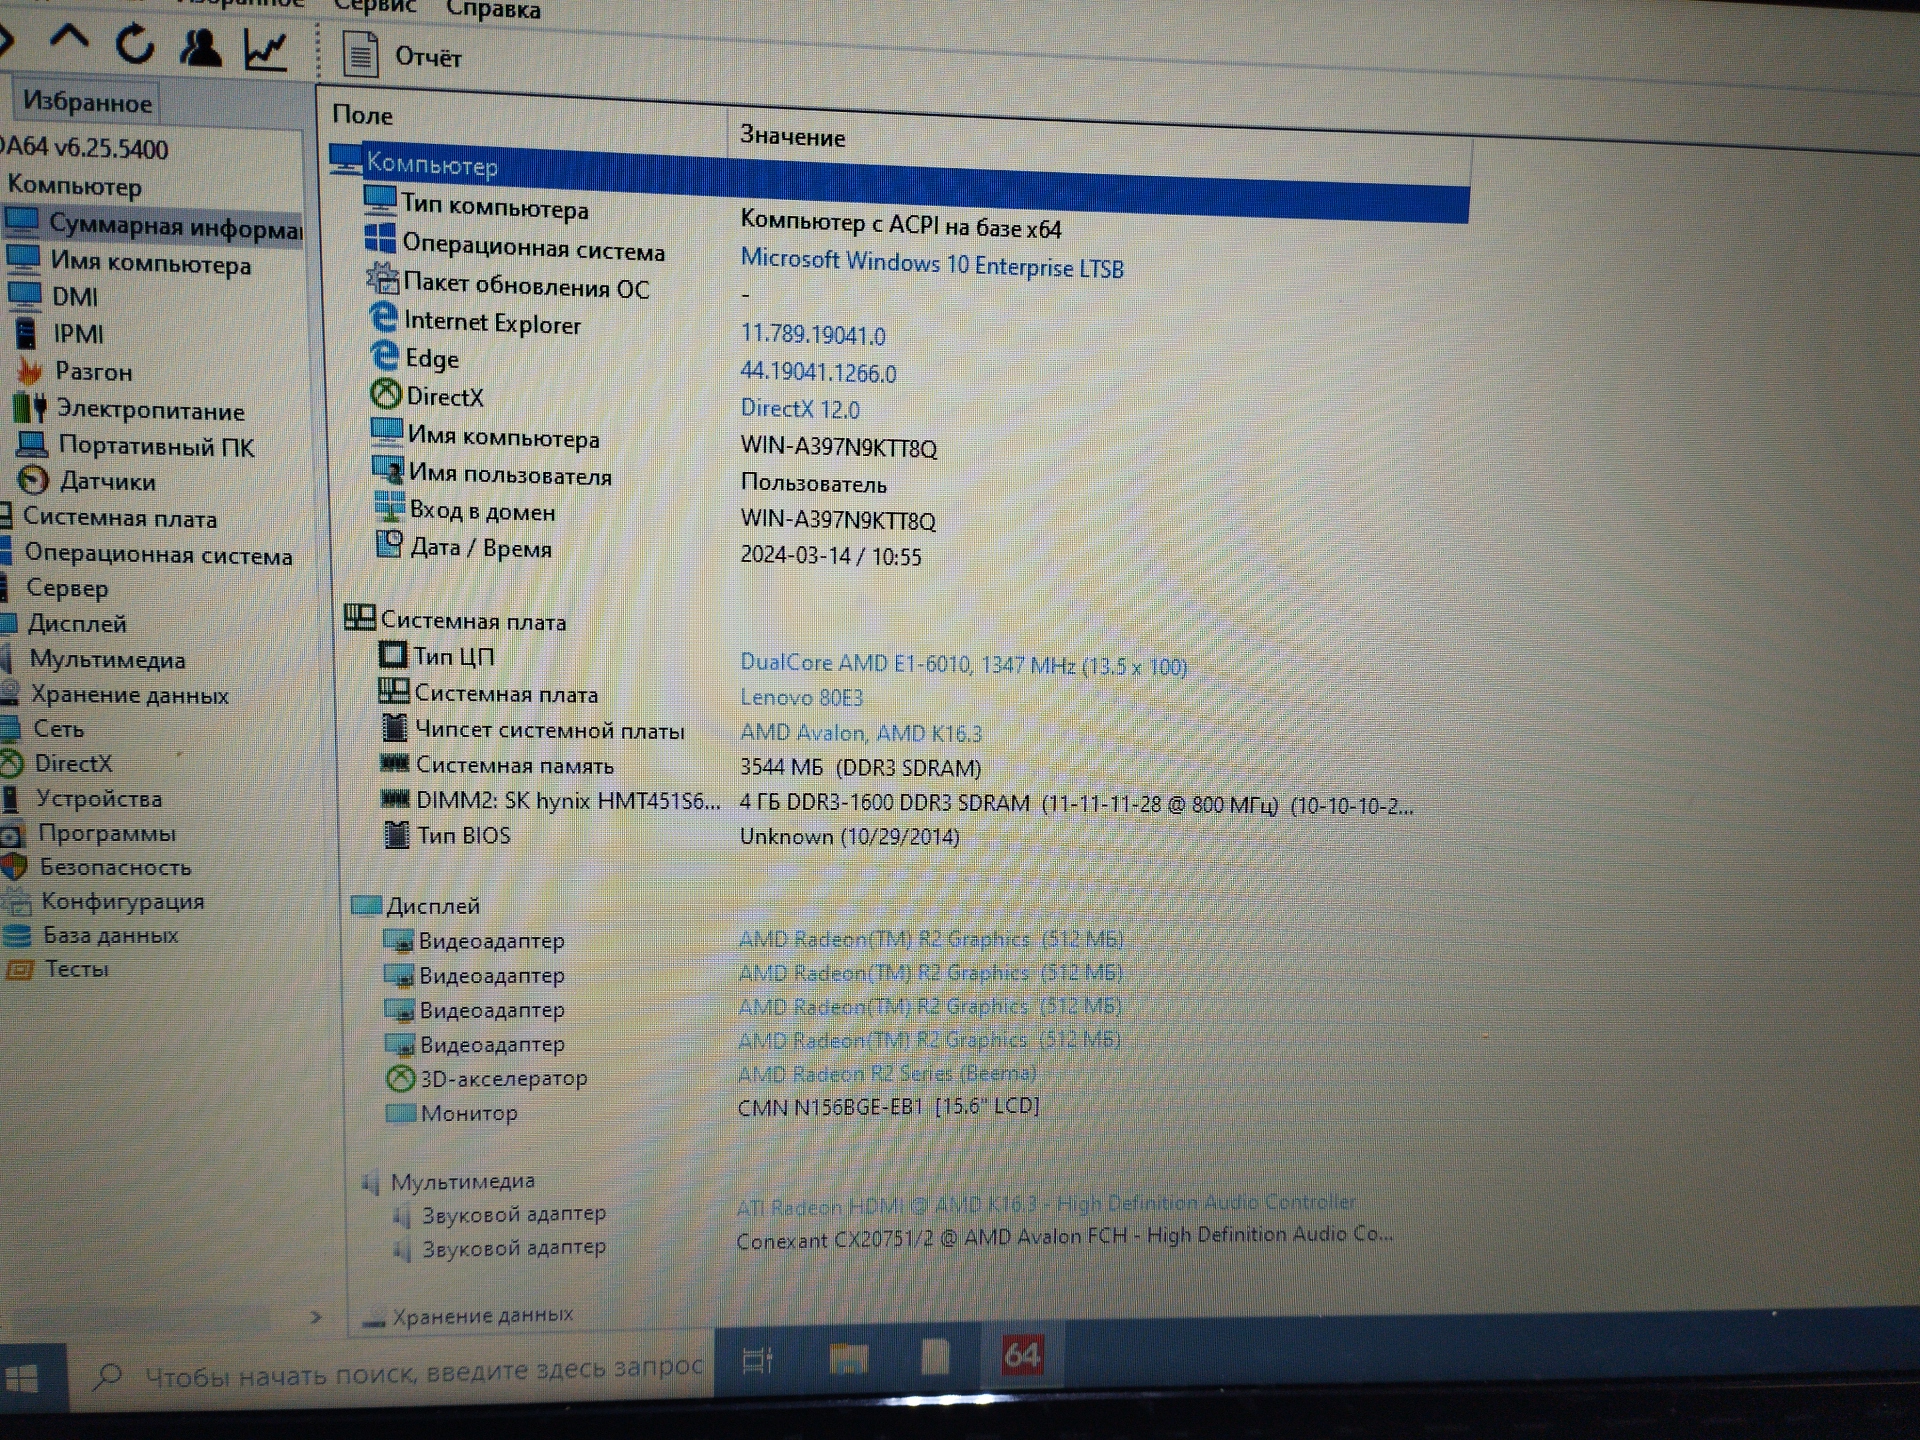Open ATI Radeon HDMI audio controller link

click(1046, 1204)
